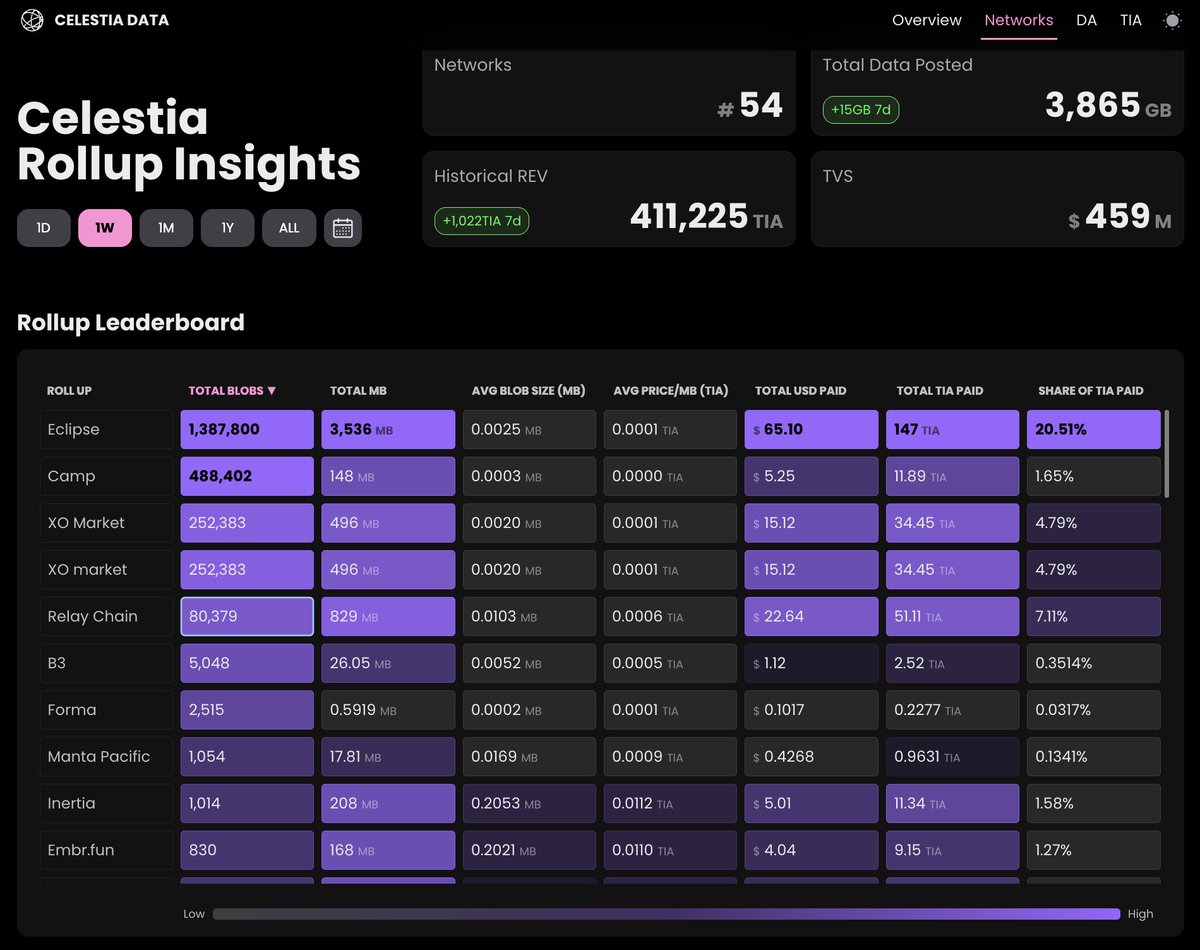Click the lowercase XO market rollup name
The width and height of the screenshot is (1200, 950).
coord(107,570)
